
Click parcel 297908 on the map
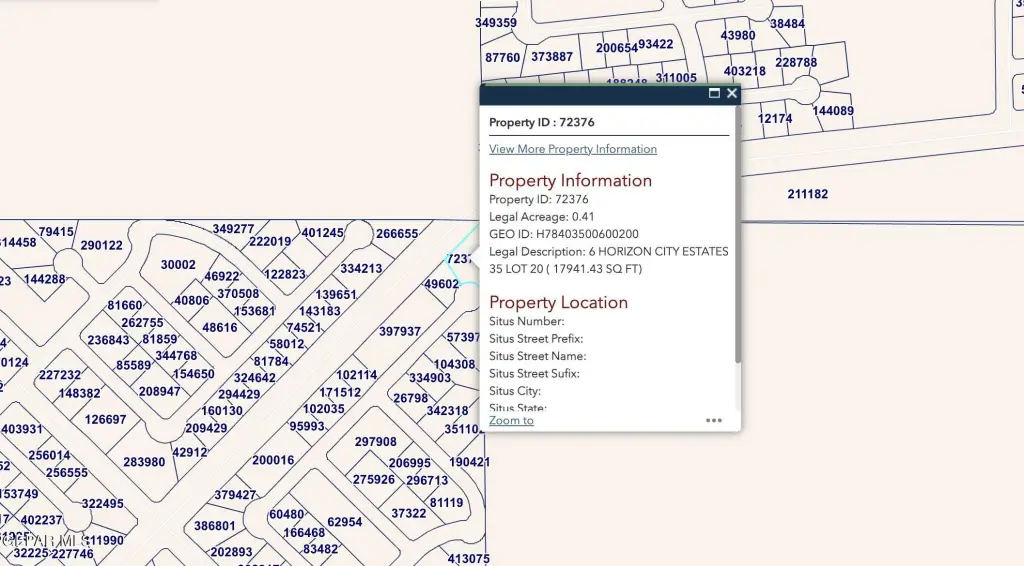(375, 442)
